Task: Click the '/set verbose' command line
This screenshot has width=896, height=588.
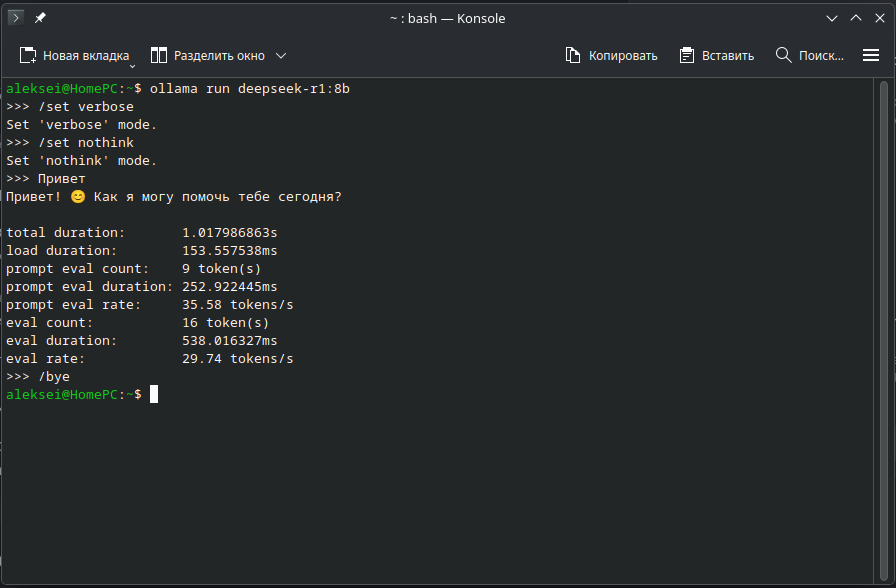Action: tap(70, 106)
